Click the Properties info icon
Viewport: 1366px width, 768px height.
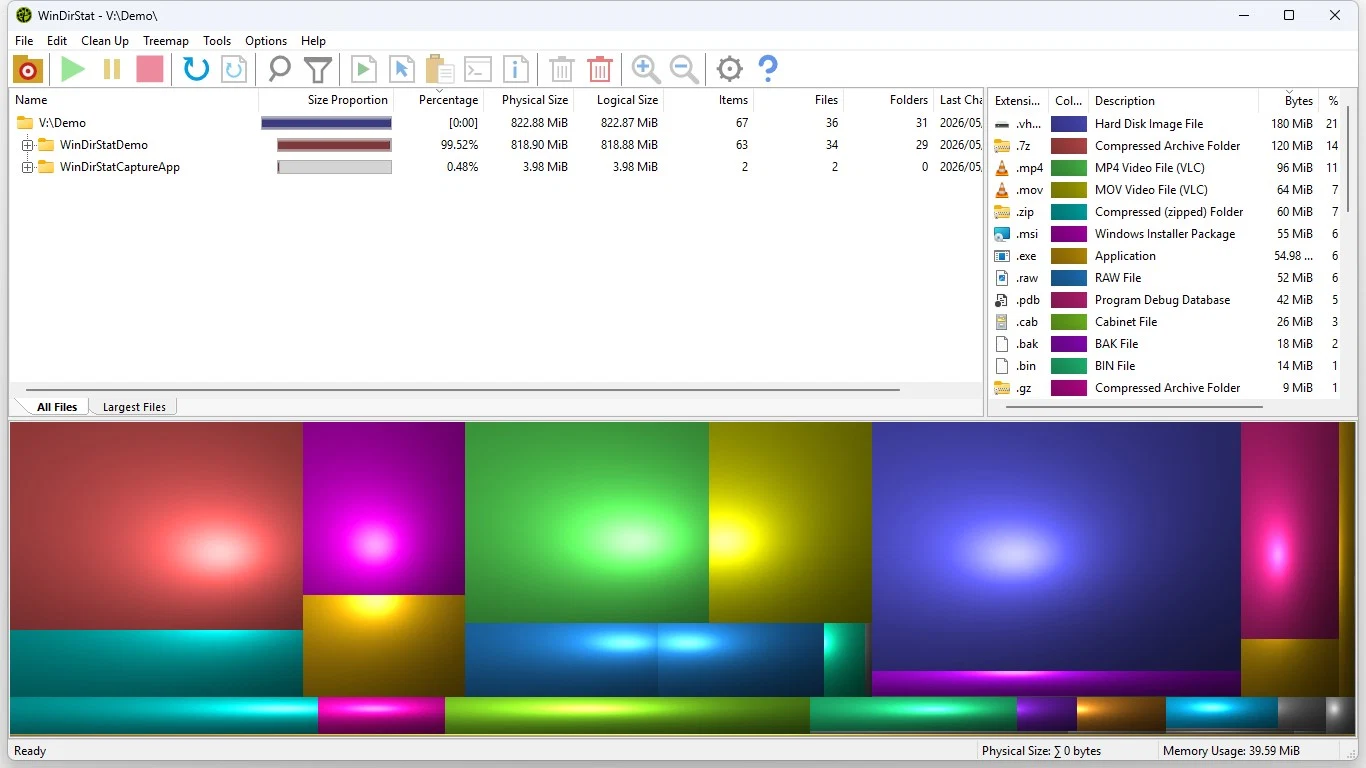tap(516, 69)
